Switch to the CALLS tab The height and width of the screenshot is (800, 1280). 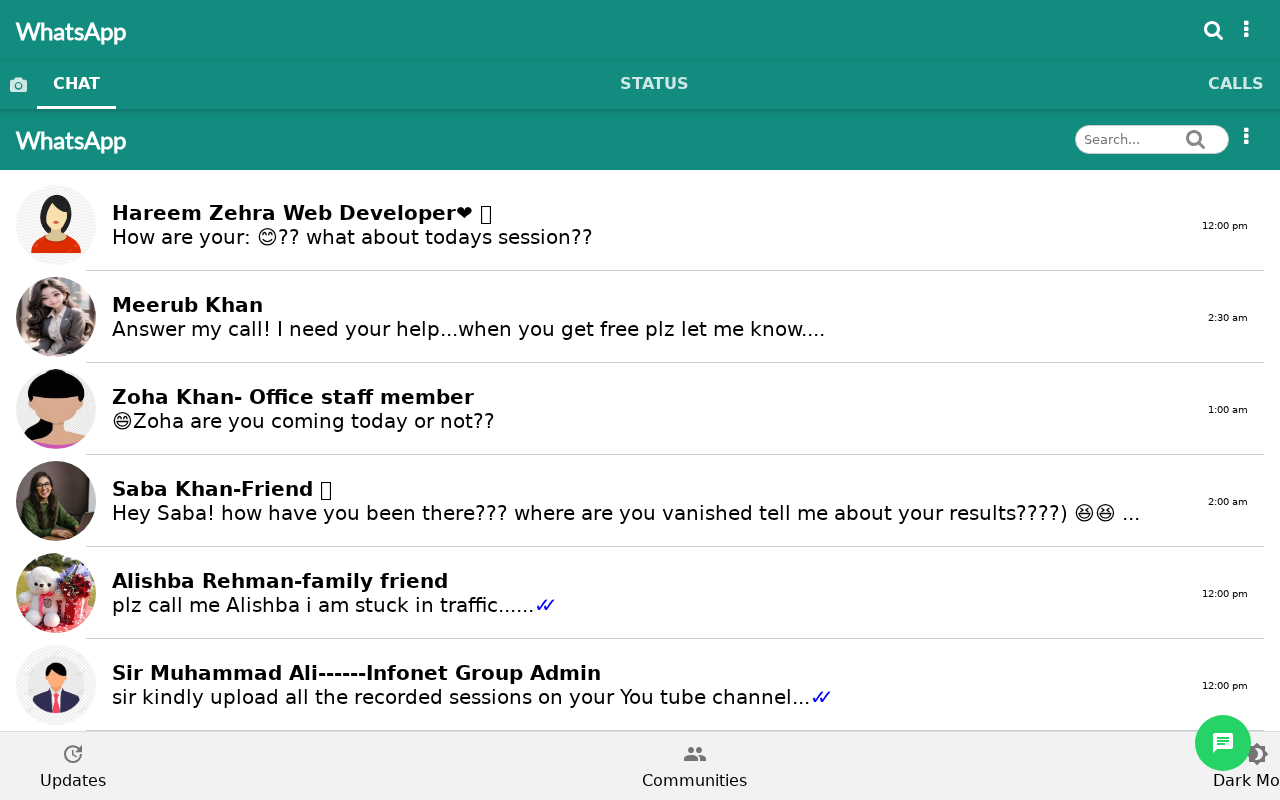pos(1235,84)
